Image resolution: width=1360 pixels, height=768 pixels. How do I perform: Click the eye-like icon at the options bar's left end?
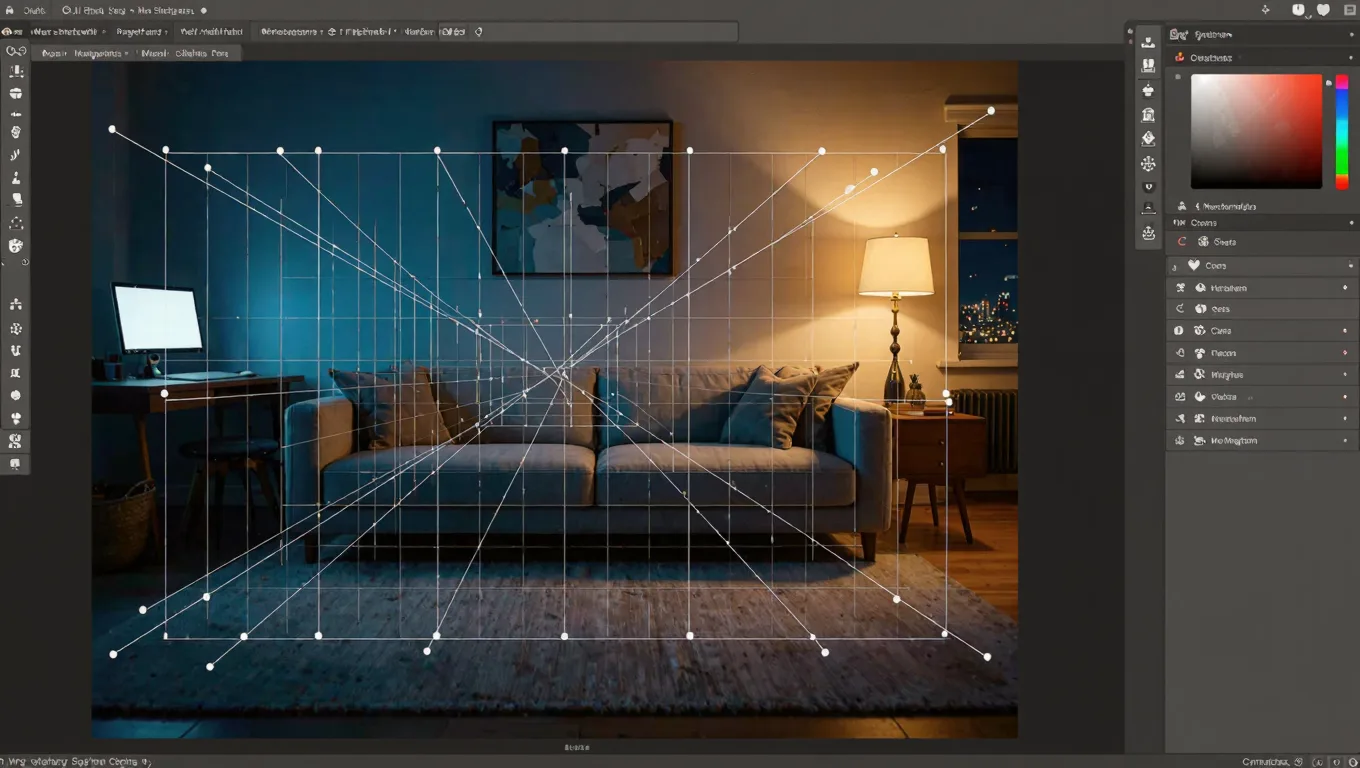(7, 32)
